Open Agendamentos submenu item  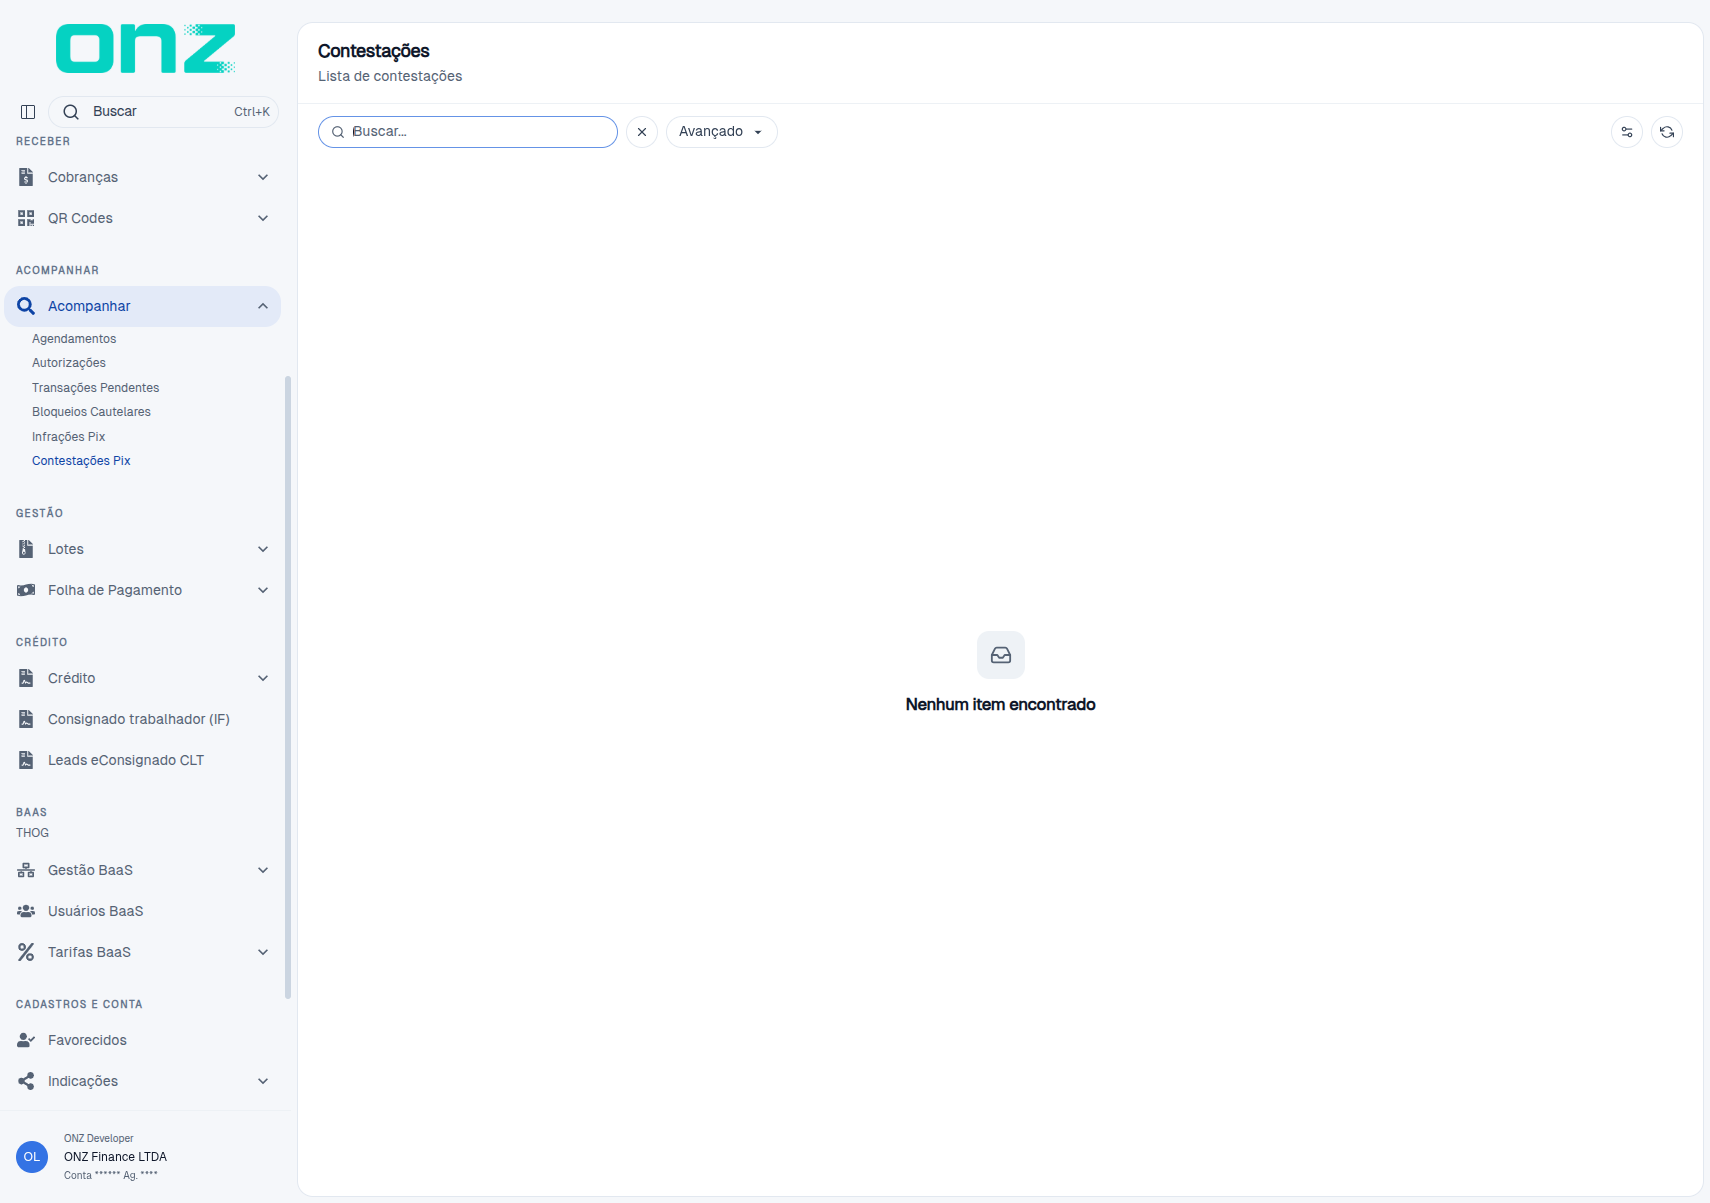74,339
